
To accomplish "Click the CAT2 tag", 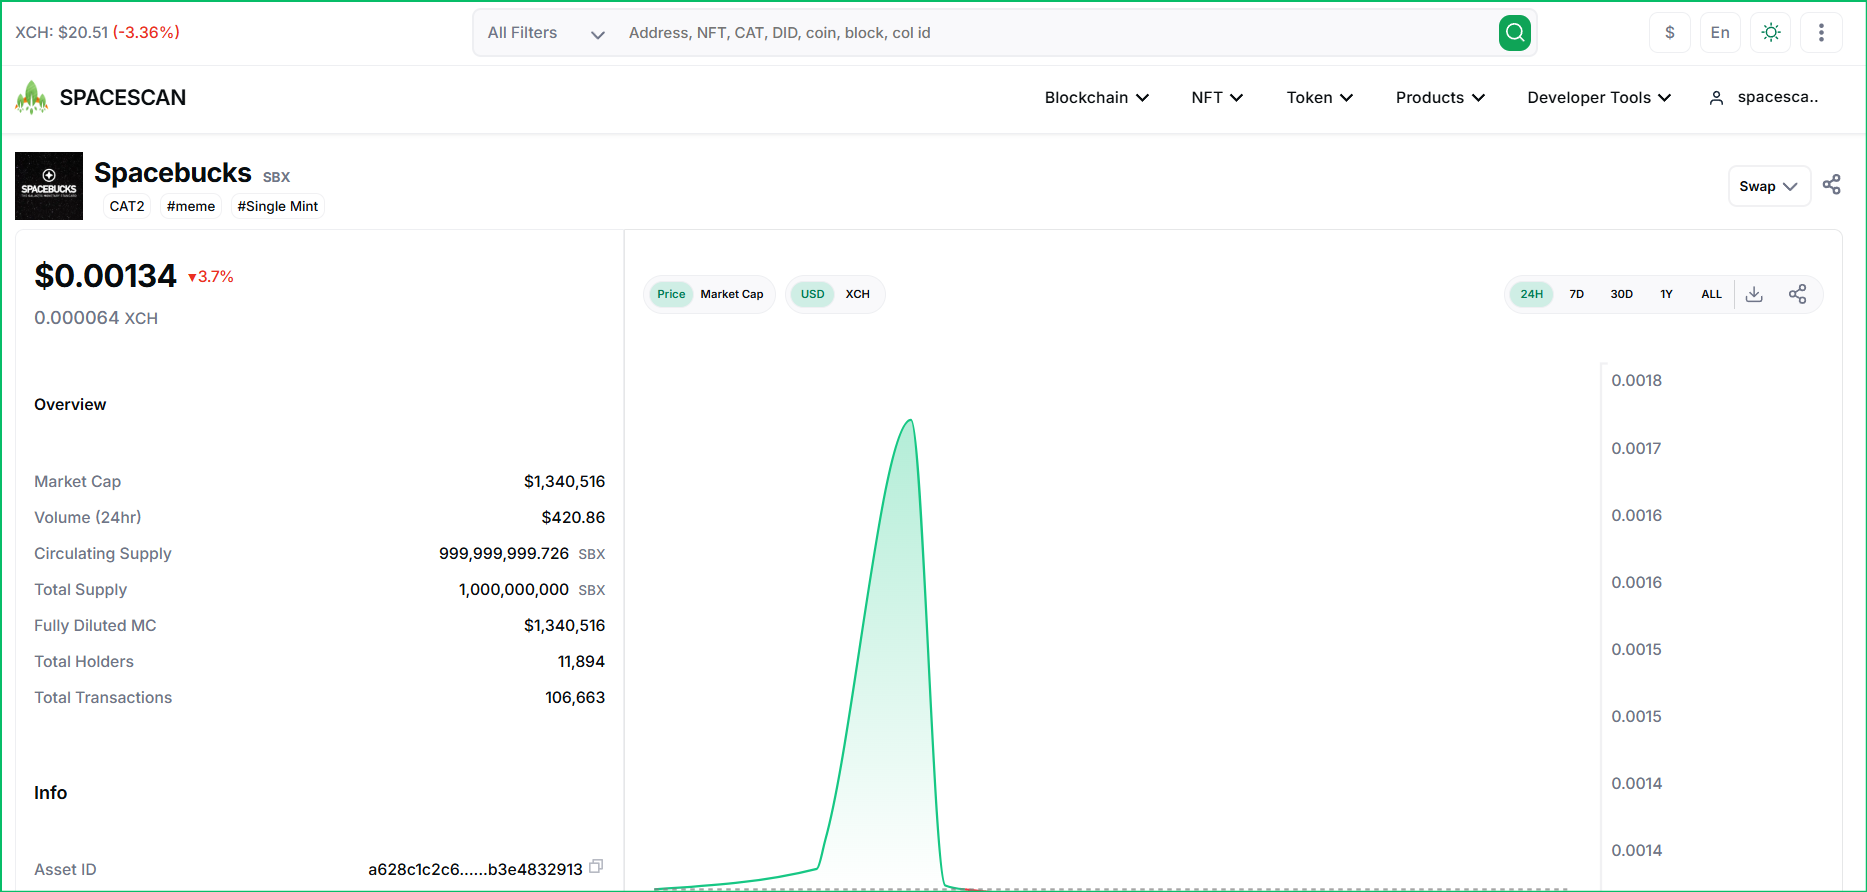I will (x=127, y=206).
